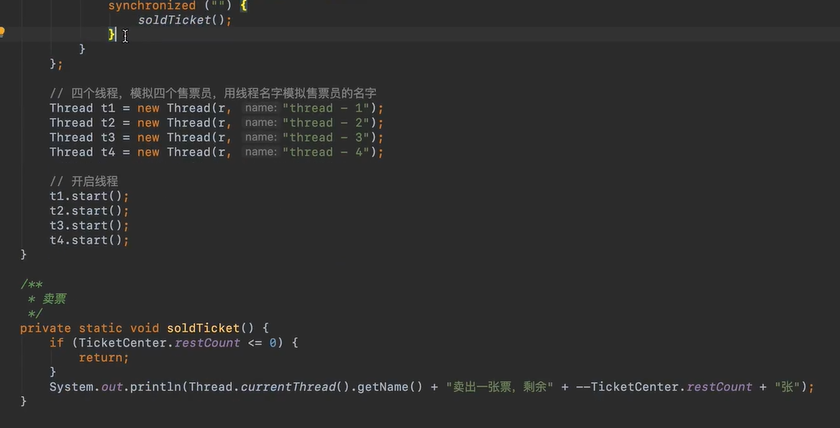The image size is (840, 428).
Task: Click the yellow intention lightbulb icon
Action: coord(3,32)
